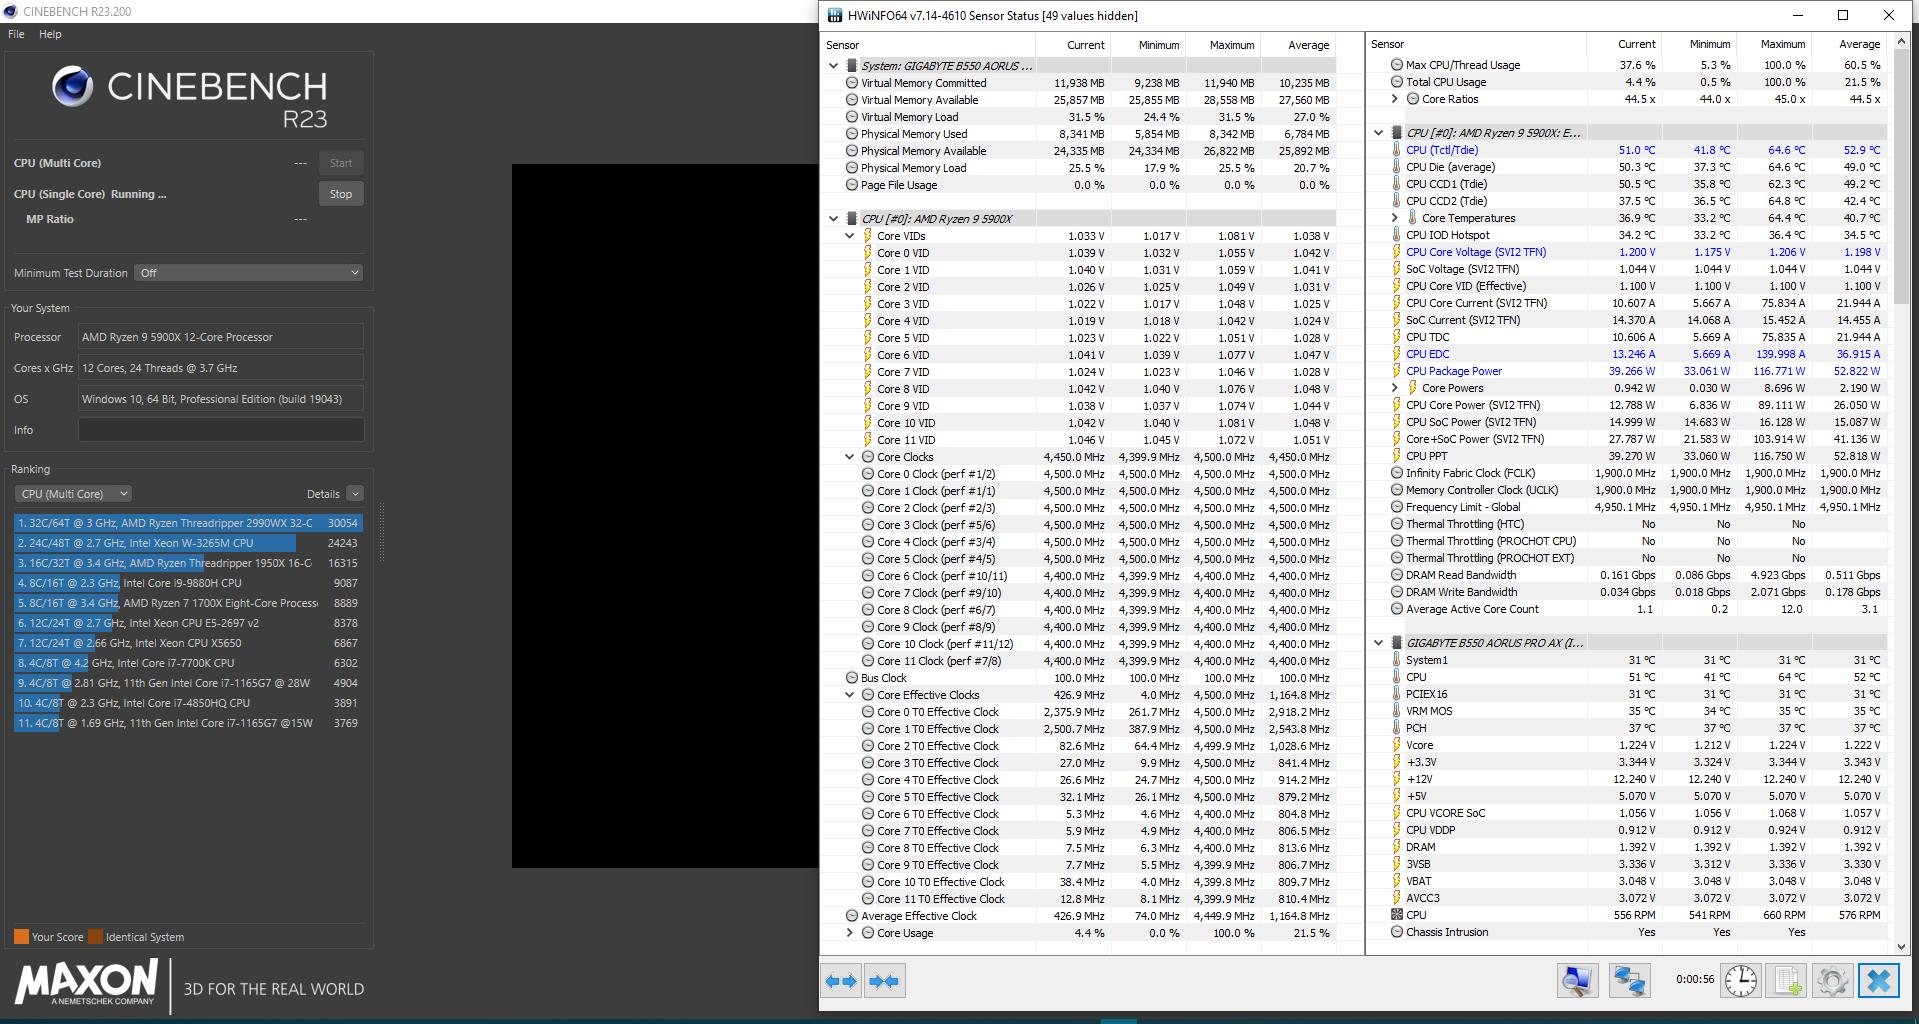The image size is (1919, 1024).
Task: Collapse the GIGABYTE B550 AORUS PRO AX group
Action: click(x=1378, y=643)
